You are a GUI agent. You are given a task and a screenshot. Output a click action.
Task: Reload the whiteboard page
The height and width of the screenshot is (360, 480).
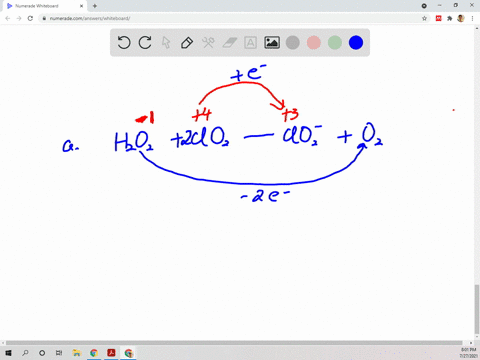30,18
